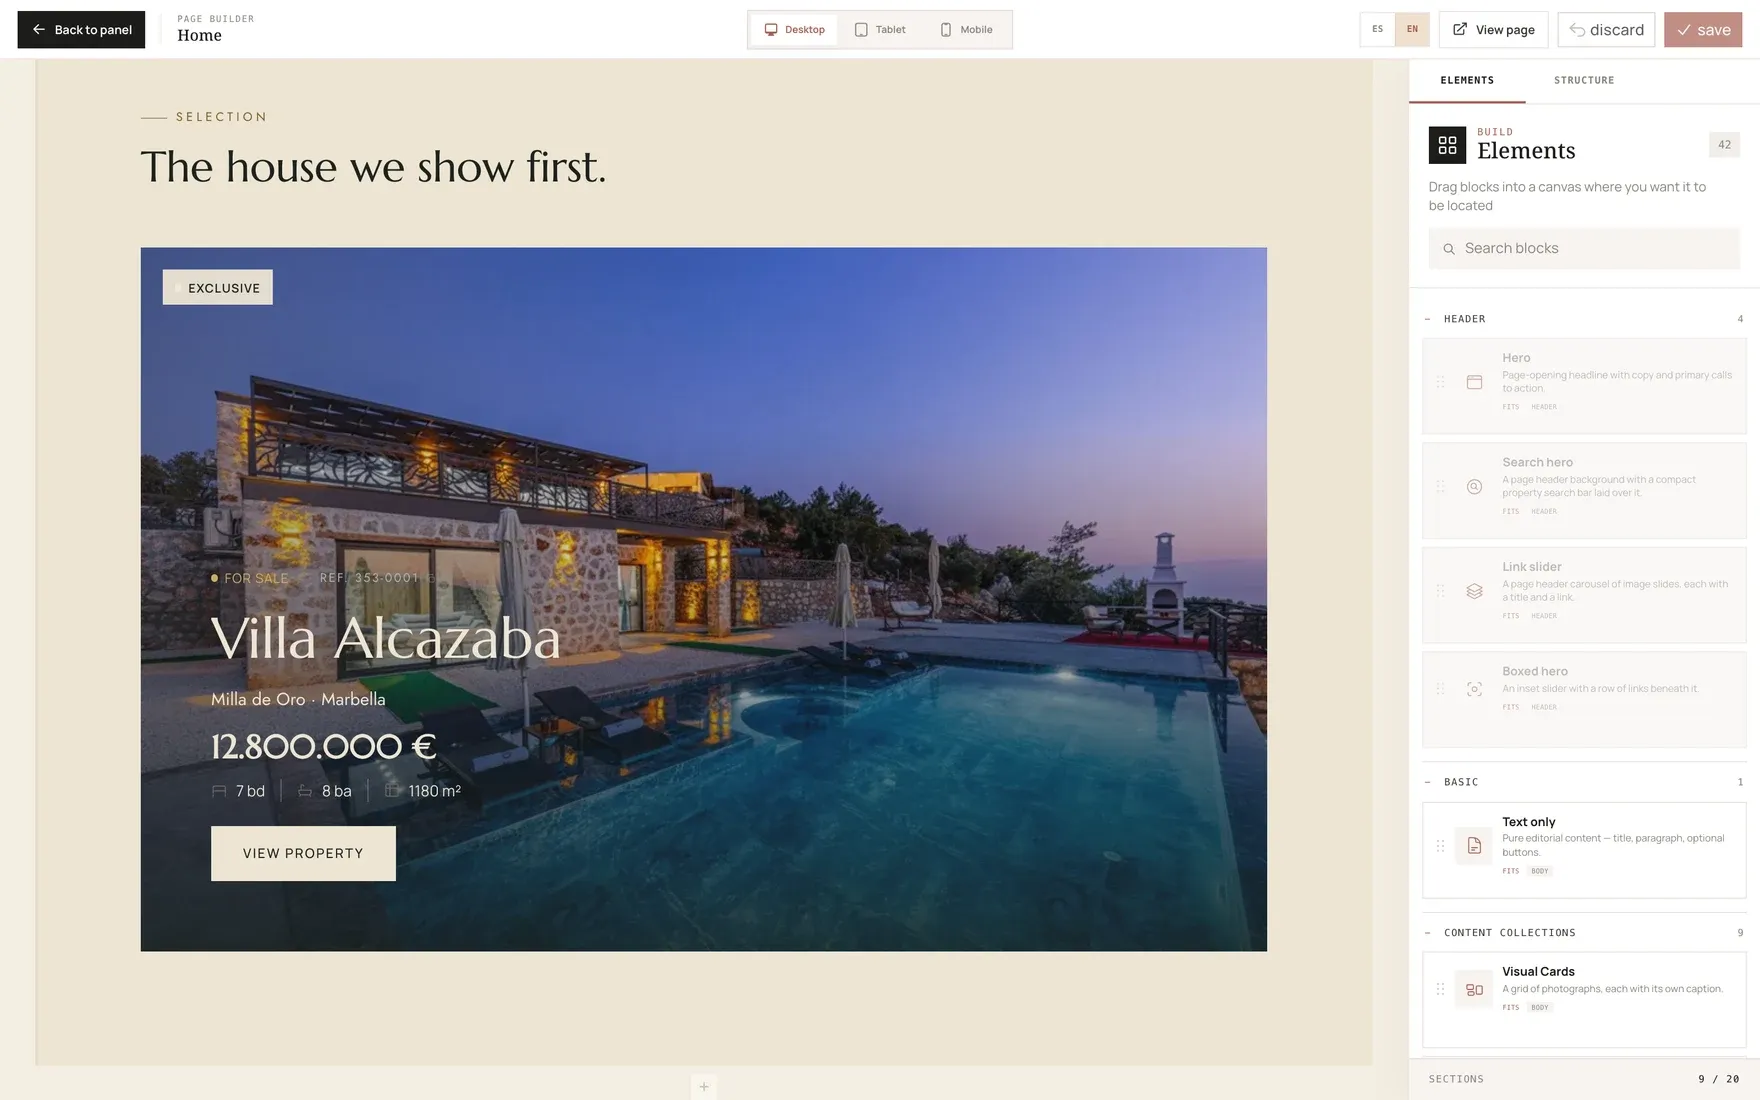The height and width of the screenshot is (1100, 1760).
Task: Switch to the Elements tab
Action: [x=1467, y=80]
